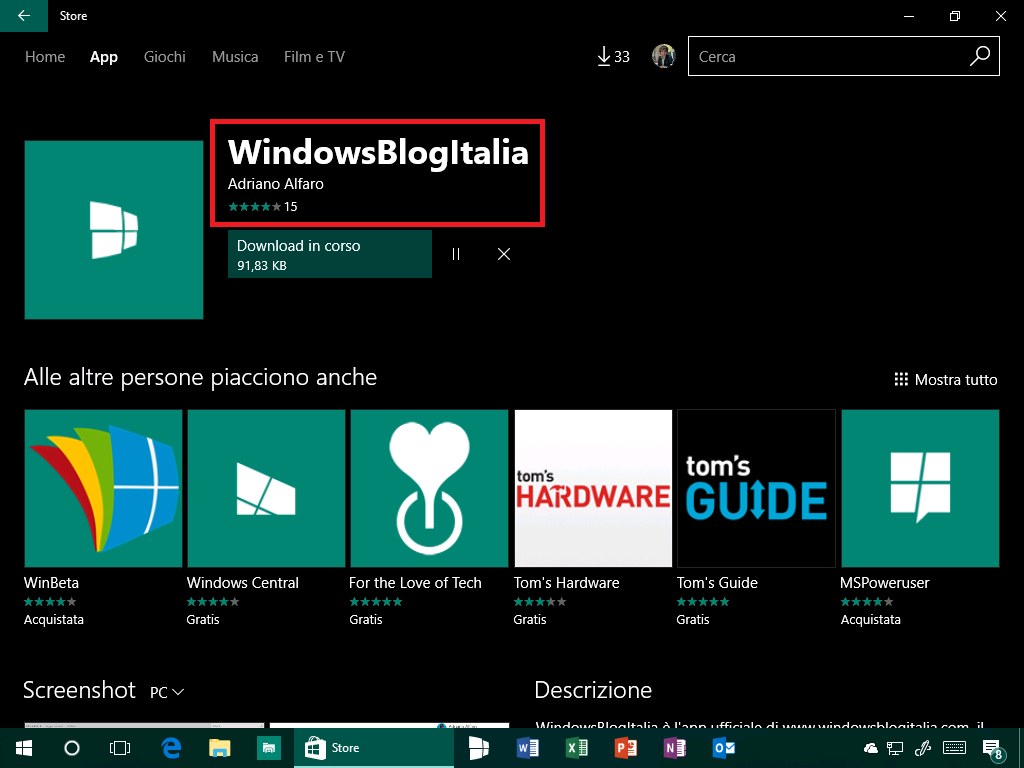Launch PowerPoint from the taskbar
1024x768 pixels.
point(625,748)
